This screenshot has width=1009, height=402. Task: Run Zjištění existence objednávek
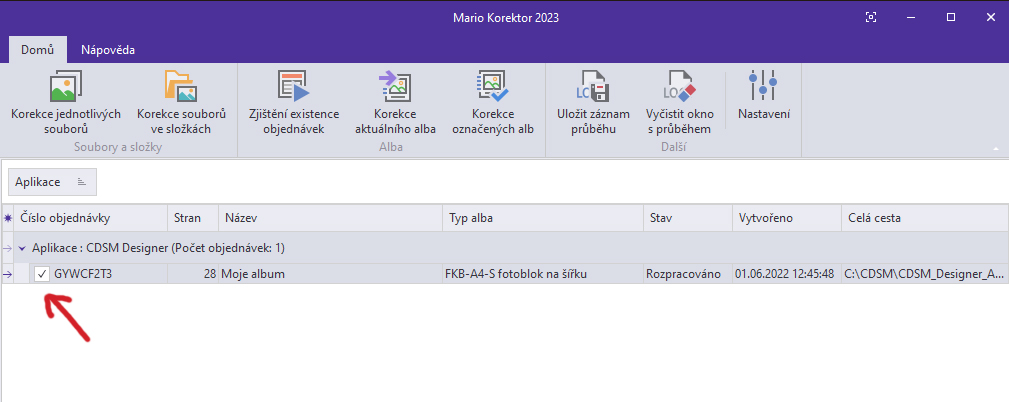pyautogui.click(x=294, y=103)
